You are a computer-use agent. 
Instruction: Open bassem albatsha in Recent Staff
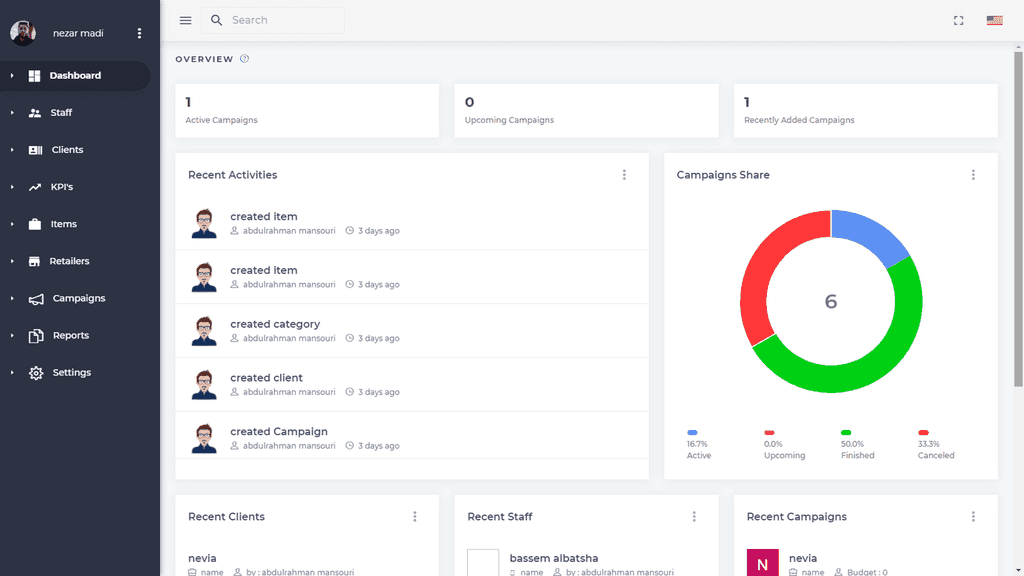(x=554, y=558)
